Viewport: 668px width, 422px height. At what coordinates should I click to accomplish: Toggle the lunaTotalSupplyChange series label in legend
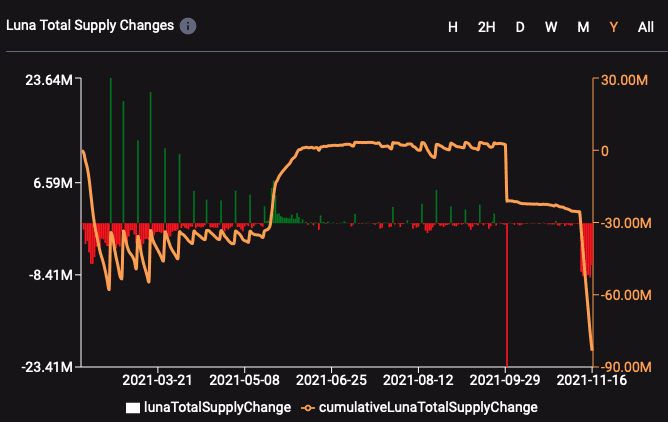click(x=217, y=407)
